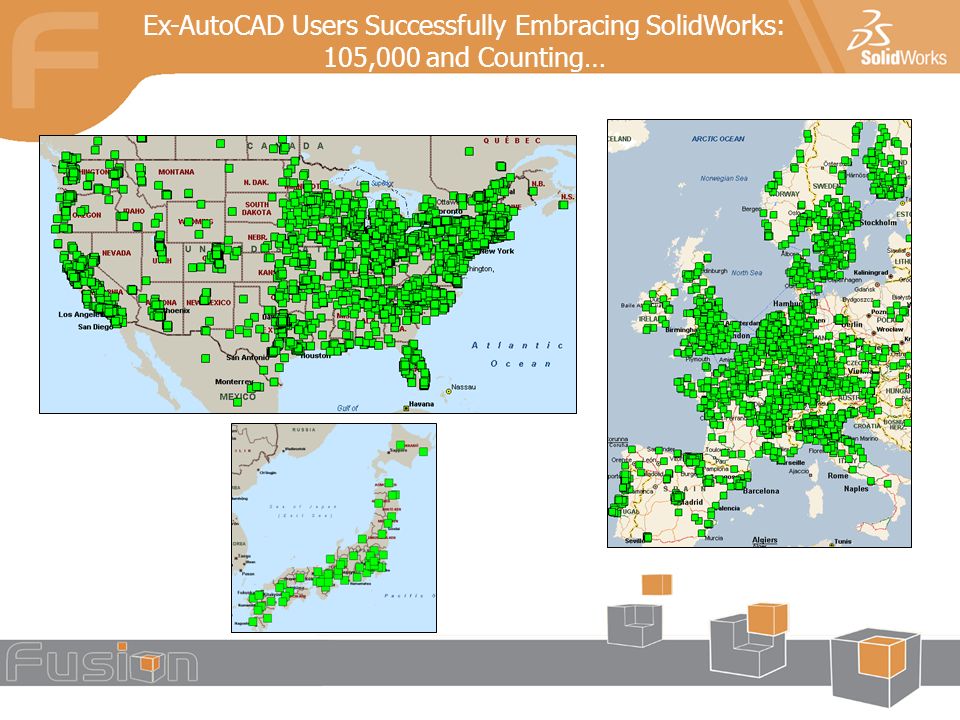
Task: Click the "NEVADA" state label
Action: click(116, 253)
